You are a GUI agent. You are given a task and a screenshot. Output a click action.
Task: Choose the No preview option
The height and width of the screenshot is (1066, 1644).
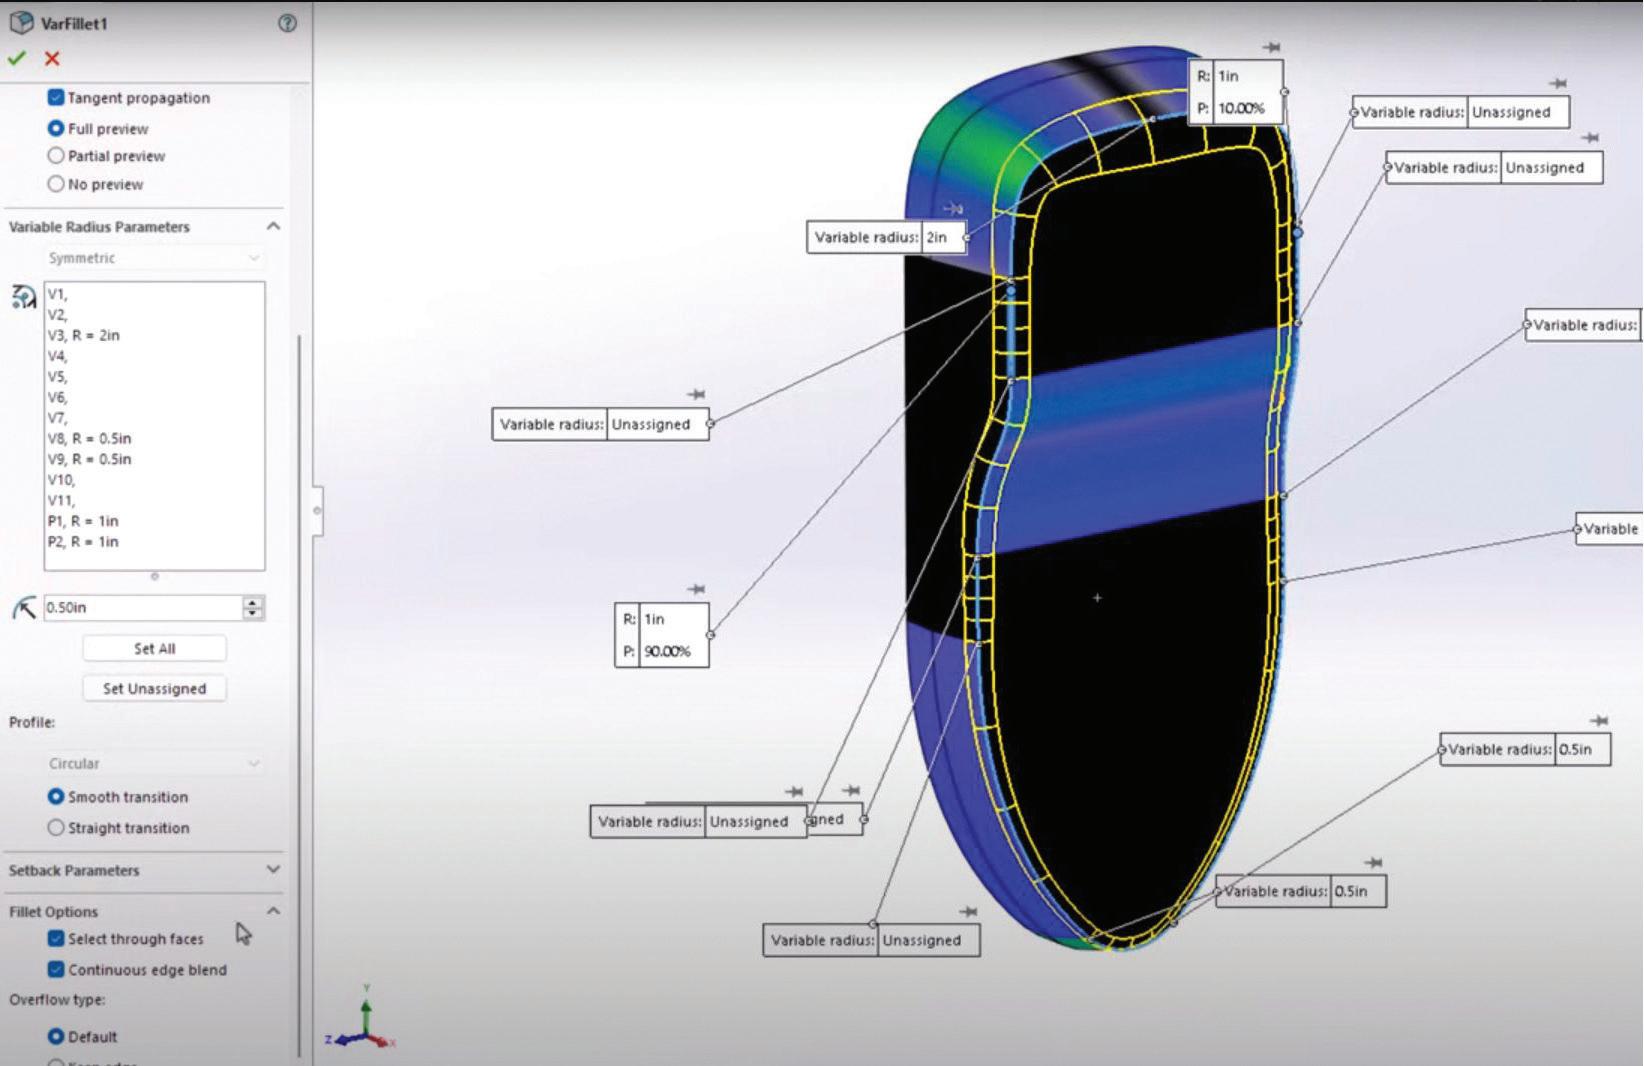pyautogui.click(x=56, y=184)
